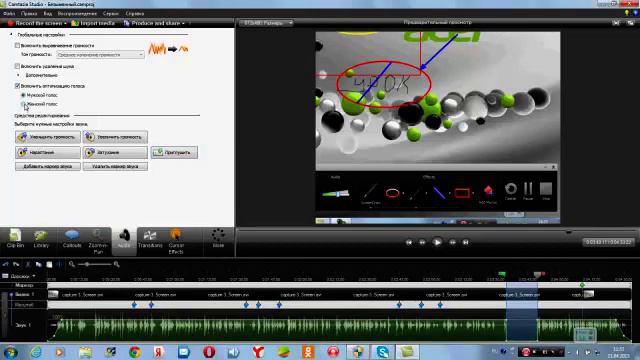
Task: Click the timeline Cut (scissors) icon
Action: pos(28,264)
